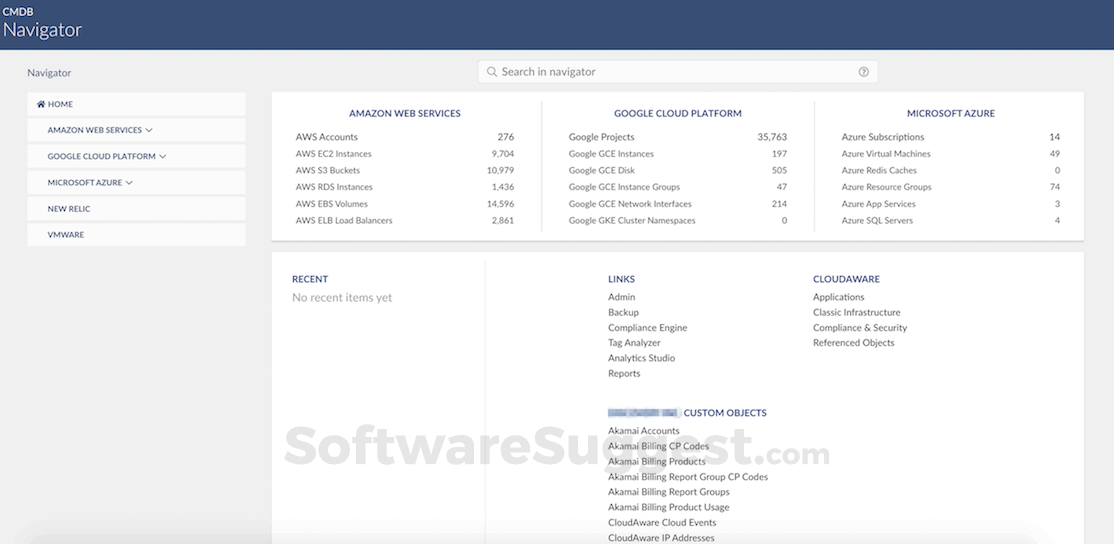The height and width of the screenshot is (544, 1114).
Task: Select MICROSOFT AZURE sidebar item
Action: click(136, 183)
